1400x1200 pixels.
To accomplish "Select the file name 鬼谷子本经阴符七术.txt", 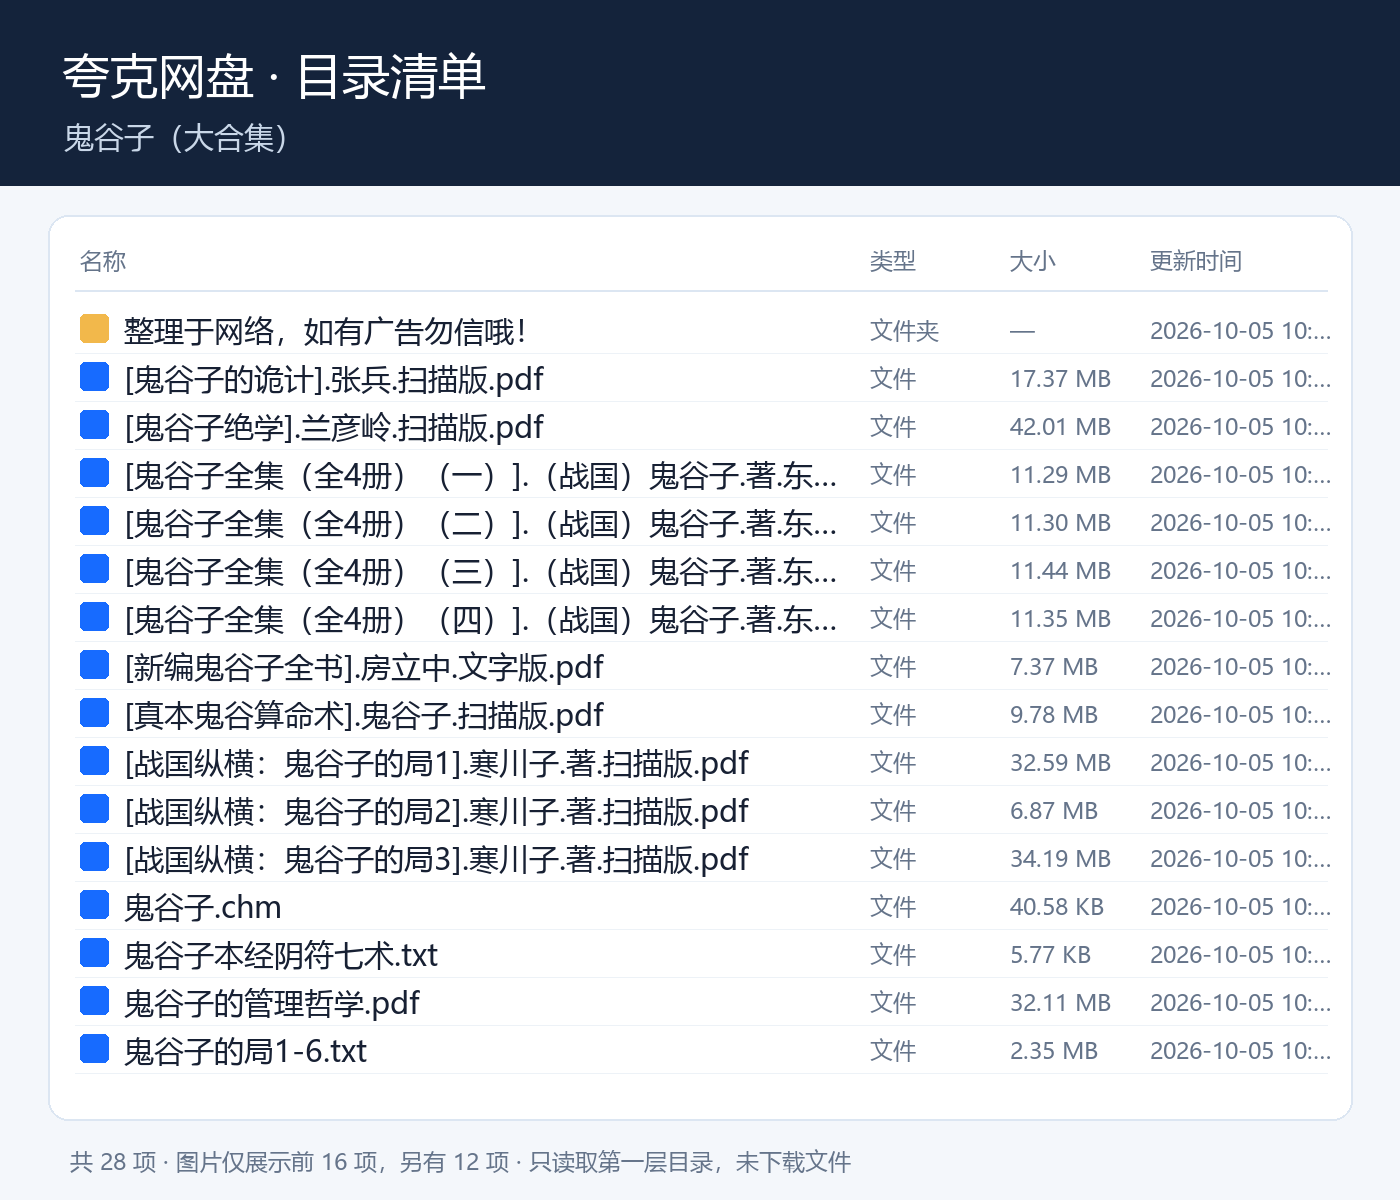I will (x=281, y=955).
